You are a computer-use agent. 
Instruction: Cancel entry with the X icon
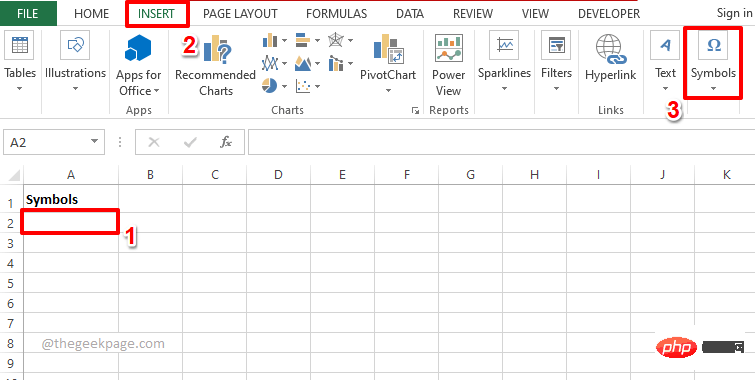coord(154,142)
